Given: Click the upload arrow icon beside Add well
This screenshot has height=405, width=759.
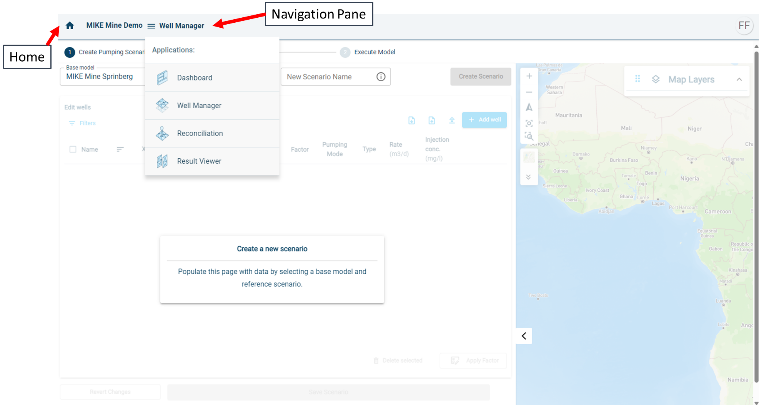Looking at the screenshot, I should point(452,120).
